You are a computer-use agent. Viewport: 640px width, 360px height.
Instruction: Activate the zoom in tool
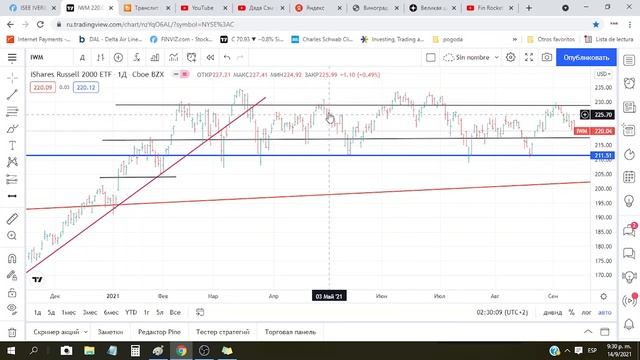click(12, 236)
